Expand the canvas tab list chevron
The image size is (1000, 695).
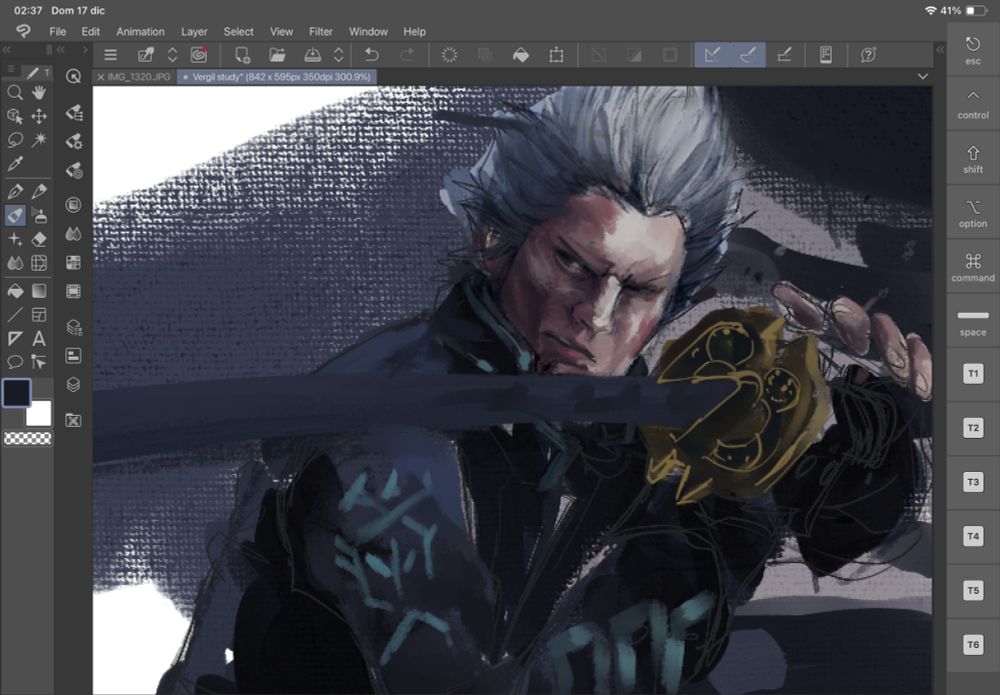(x=923, y=77)
